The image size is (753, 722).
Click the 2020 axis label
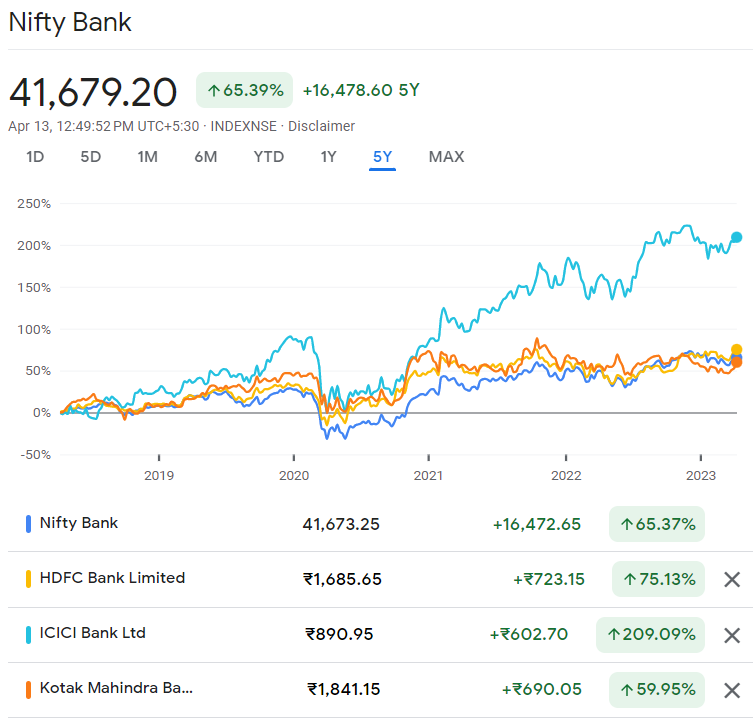coord(294,475)
